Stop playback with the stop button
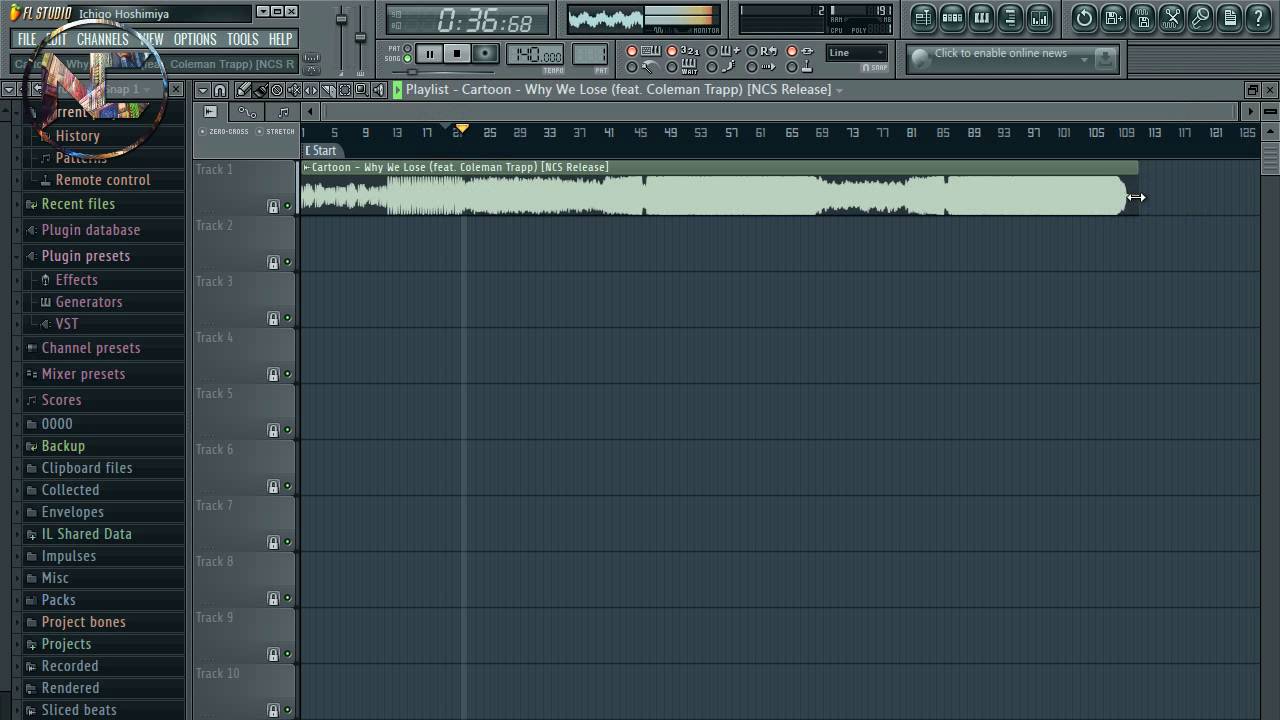 coord(457,54)
